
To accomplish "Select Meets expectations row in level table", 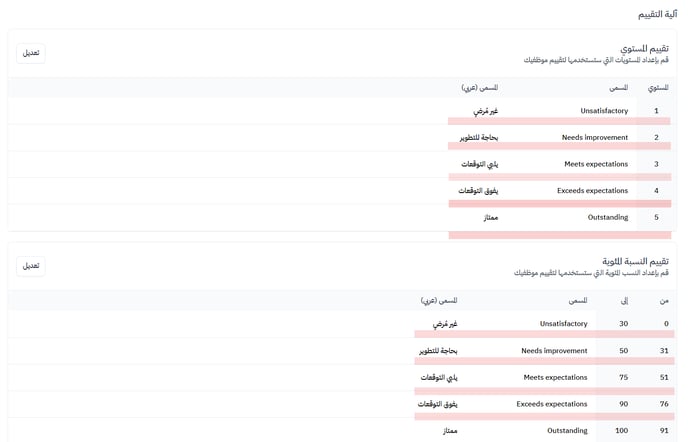I will tap(596, 164).
